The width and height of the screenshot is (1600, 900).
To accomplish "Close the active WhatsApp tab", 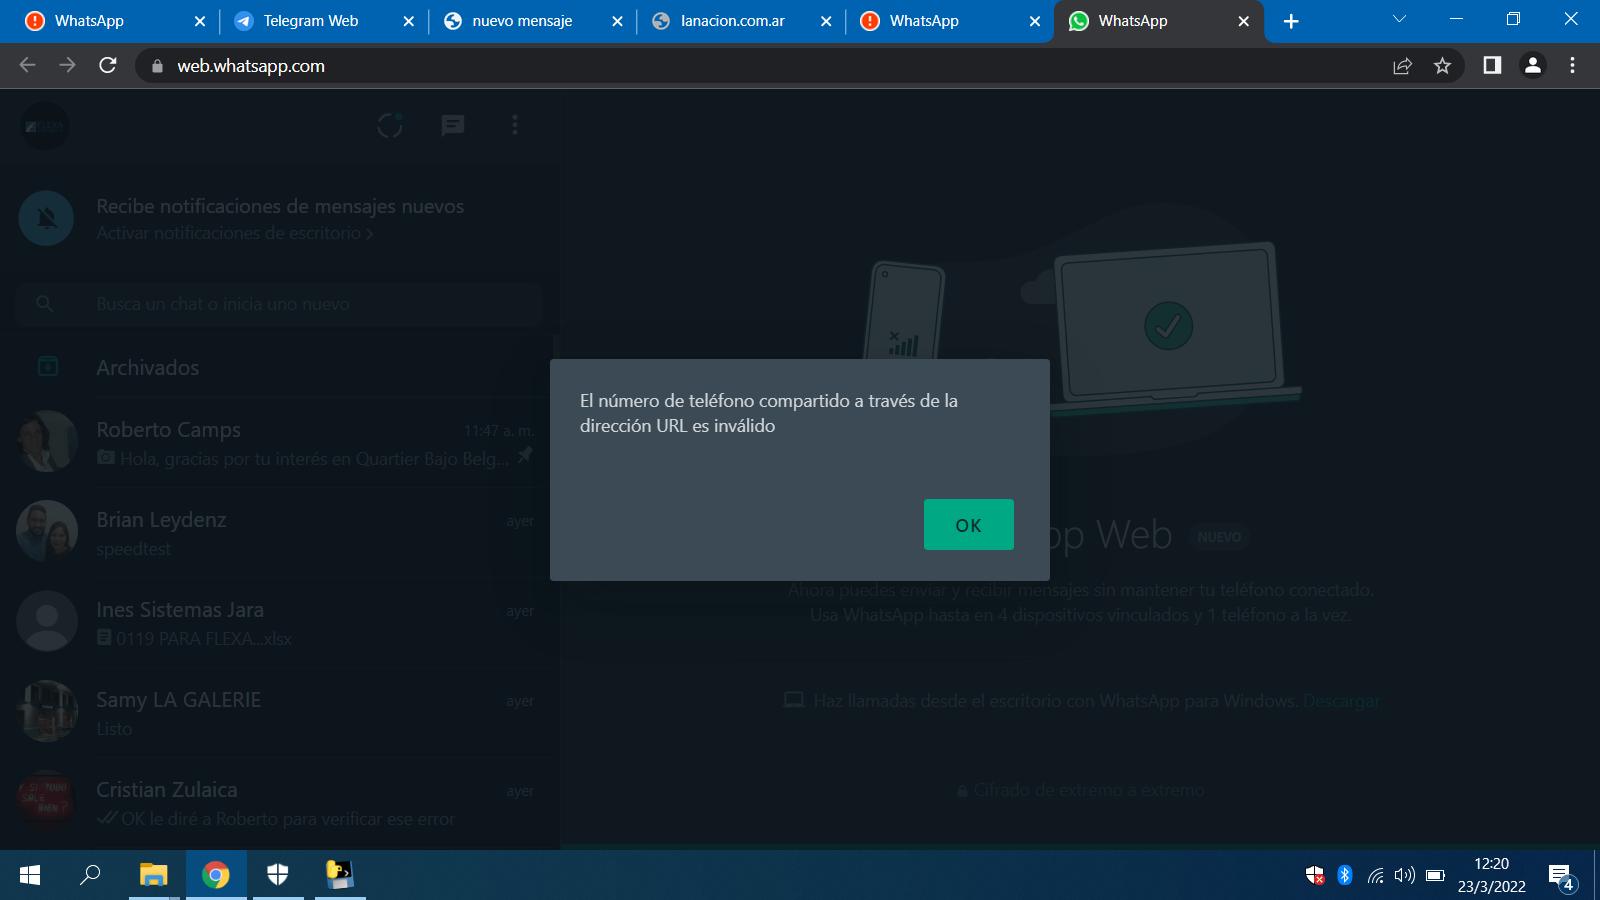I will click(1243, 21).
